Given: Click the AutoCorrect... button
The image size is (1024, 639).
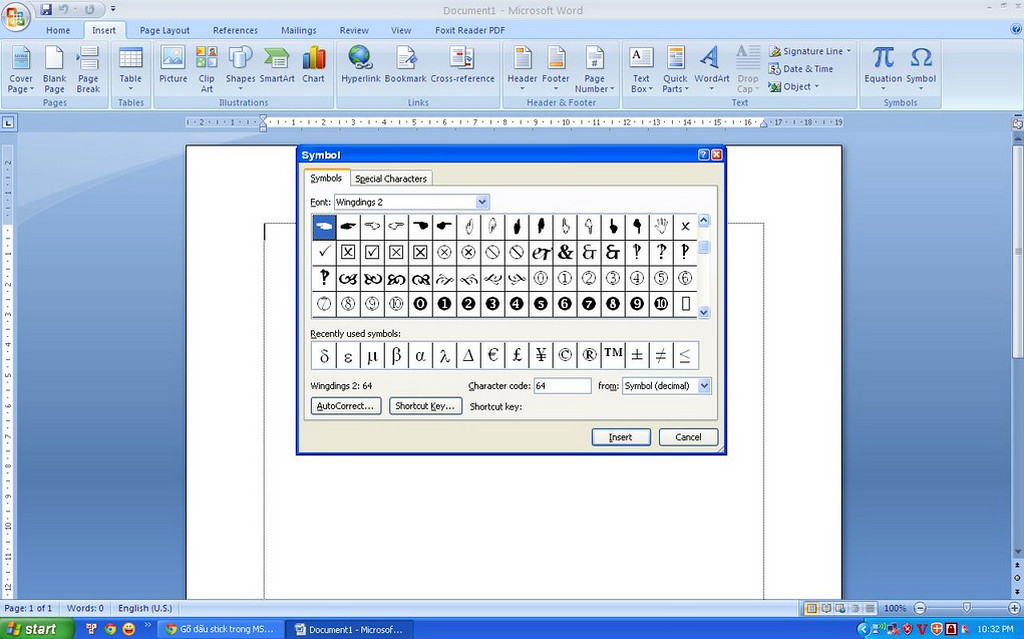Looking at the screenshot, I should (346, 406).
